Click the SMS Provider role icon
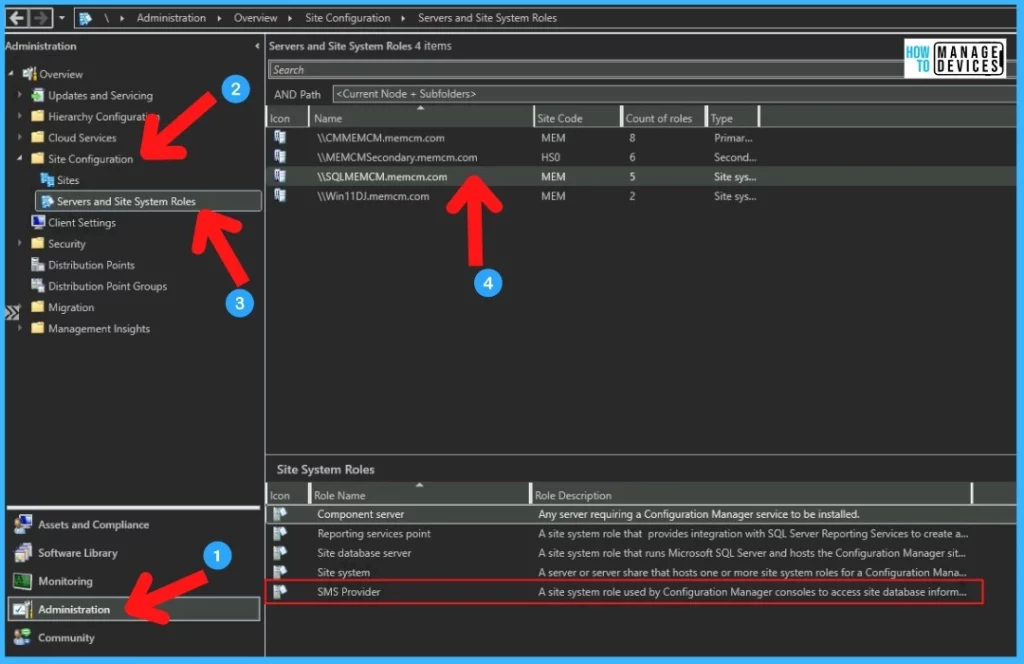The image size is (1024, 664). click(x=280, y=592)
